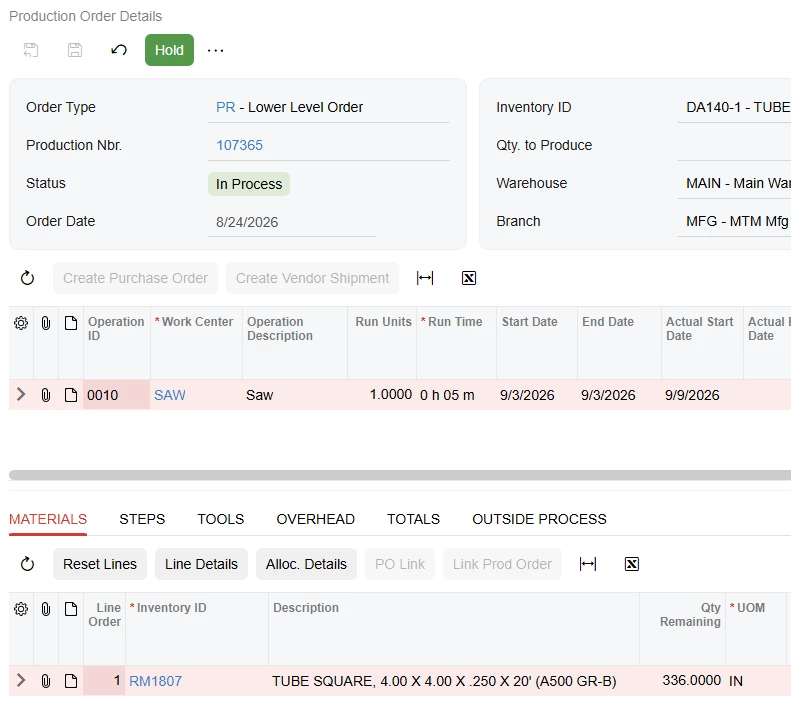The width and height of the screenshot is (791, 706).
Task: Export operations grid to Excel
Action: (x=469, y=278)
